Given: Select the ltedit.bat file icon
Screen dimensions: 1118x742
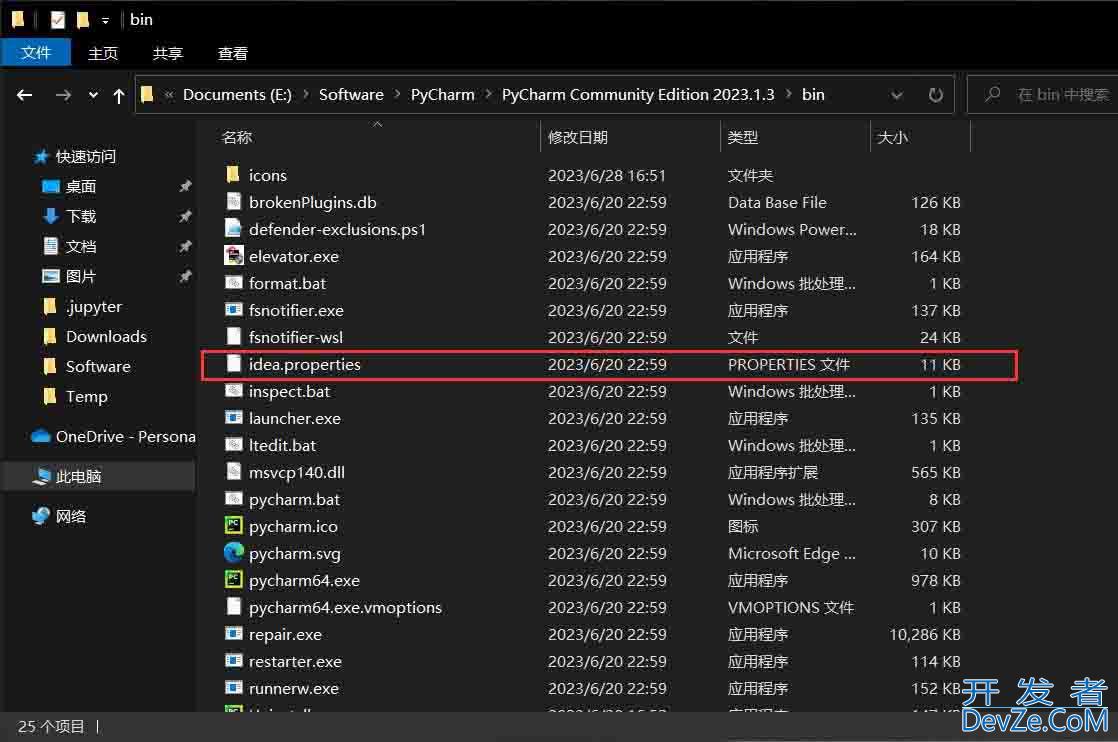Looking at the screenshot, I should click(233, 445).
